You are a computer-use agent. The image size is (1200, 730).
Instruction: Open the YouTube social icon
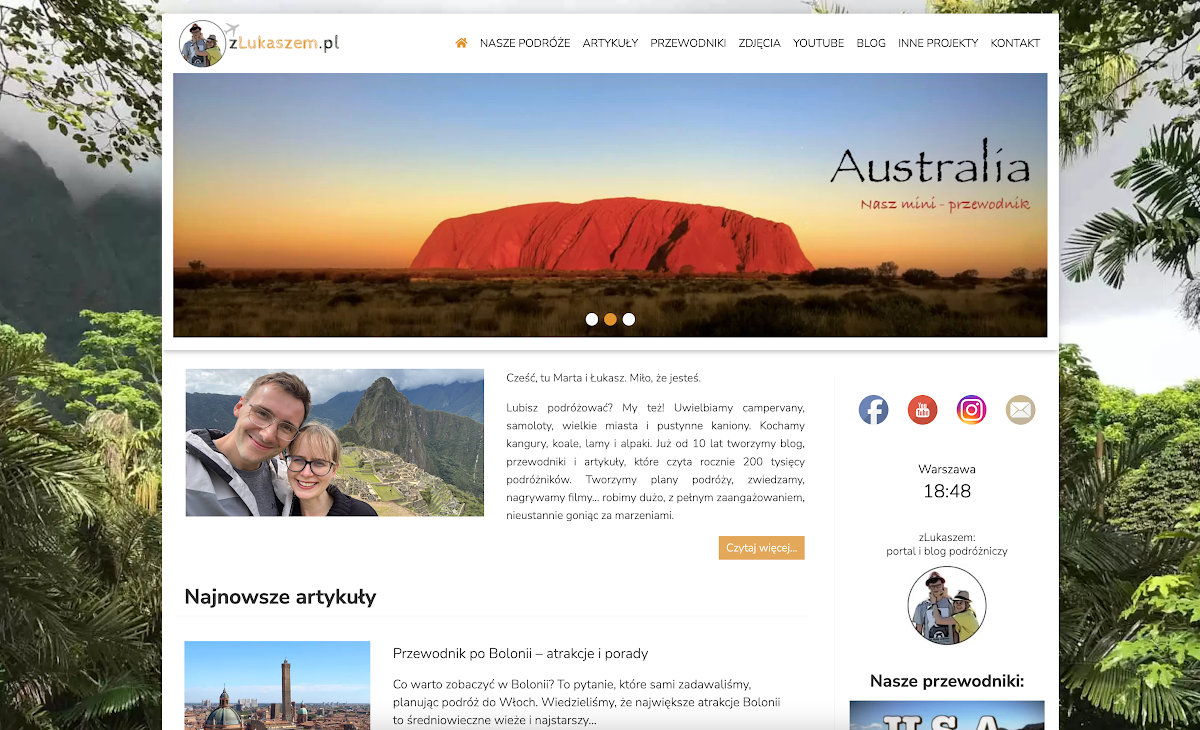click(922, 410)
